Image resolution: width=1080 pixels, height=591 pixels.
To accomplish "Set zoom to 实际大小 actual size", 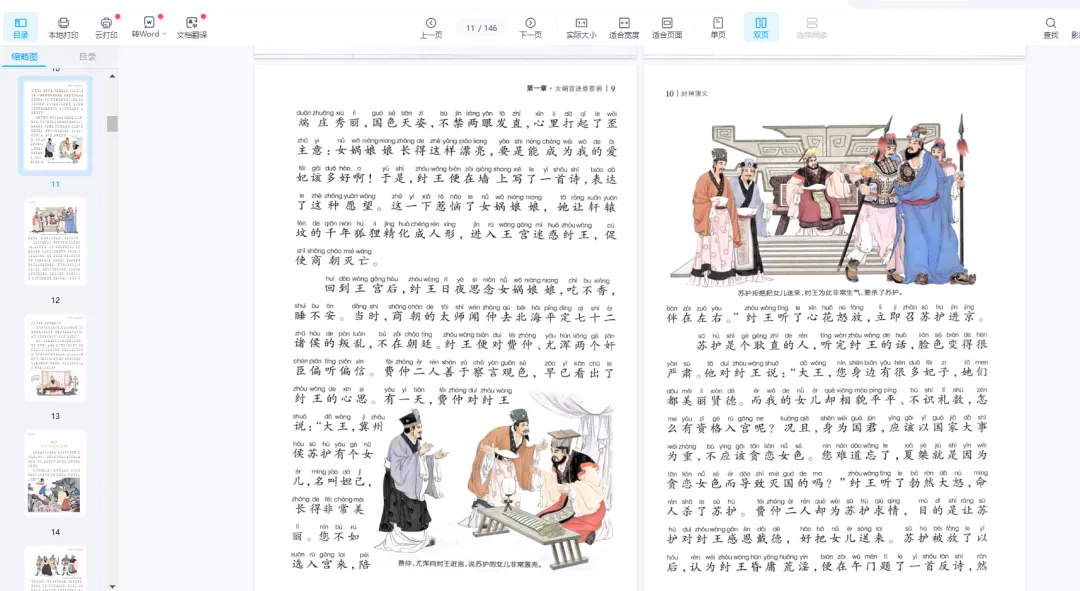I will (581, 28).
